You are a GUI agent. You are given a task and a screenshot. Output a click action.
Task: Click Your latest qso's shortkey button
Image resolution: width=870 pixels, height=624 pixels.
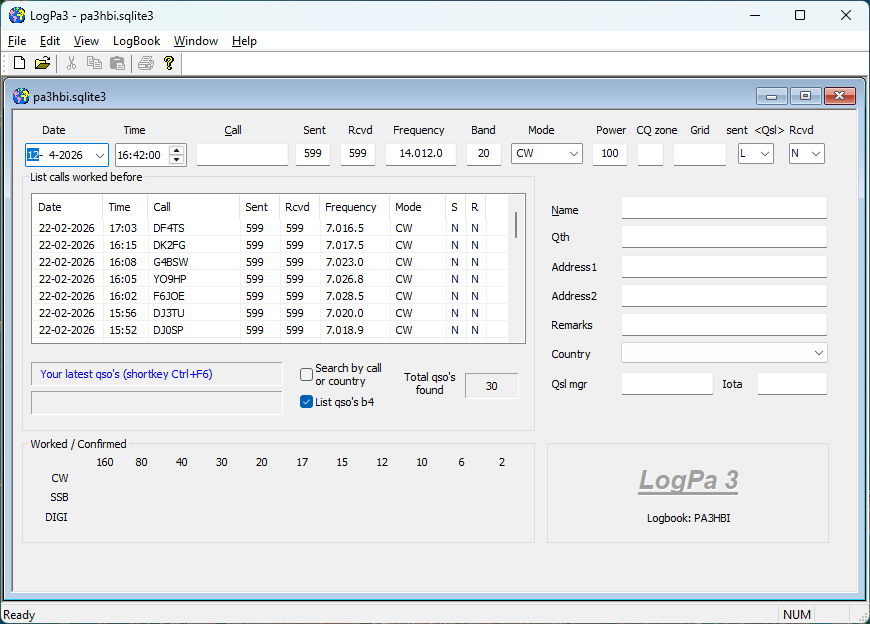point(156,374)
